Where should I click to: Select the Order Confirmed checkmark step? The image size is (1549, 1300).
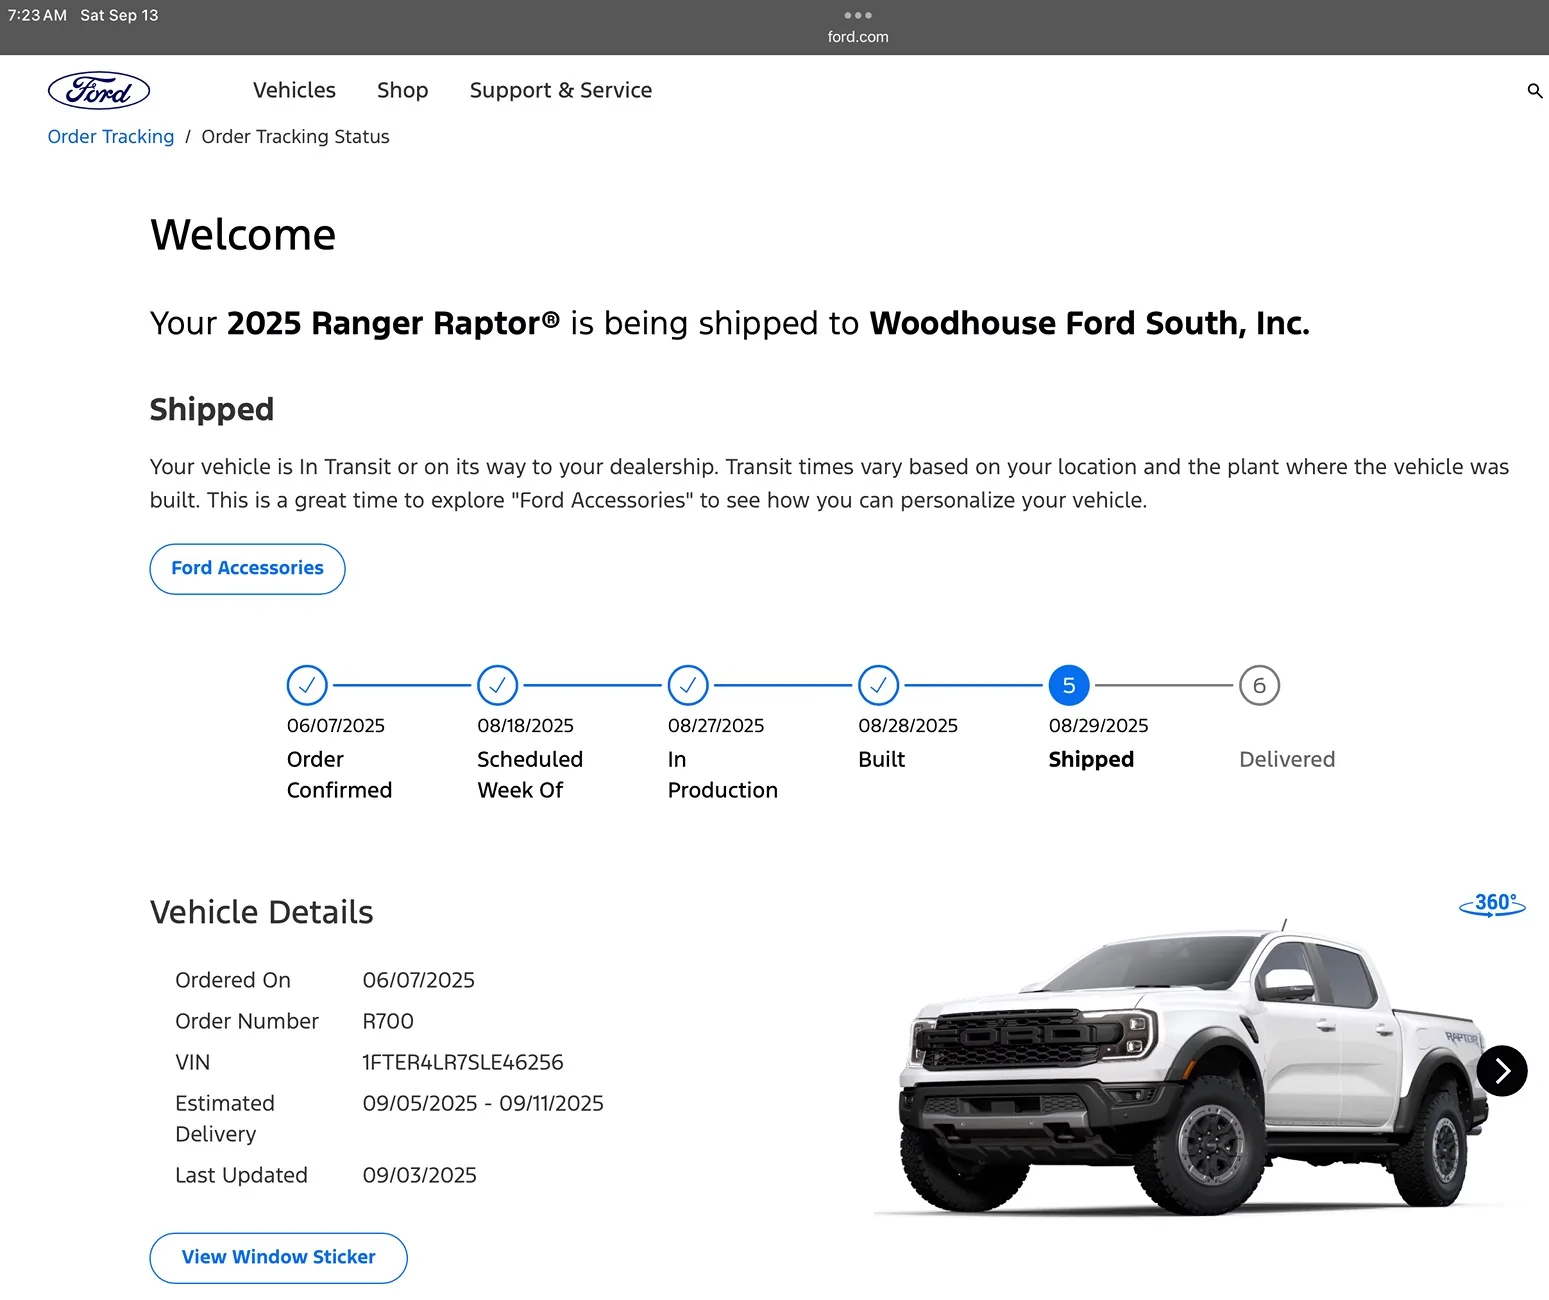[307, 685]
